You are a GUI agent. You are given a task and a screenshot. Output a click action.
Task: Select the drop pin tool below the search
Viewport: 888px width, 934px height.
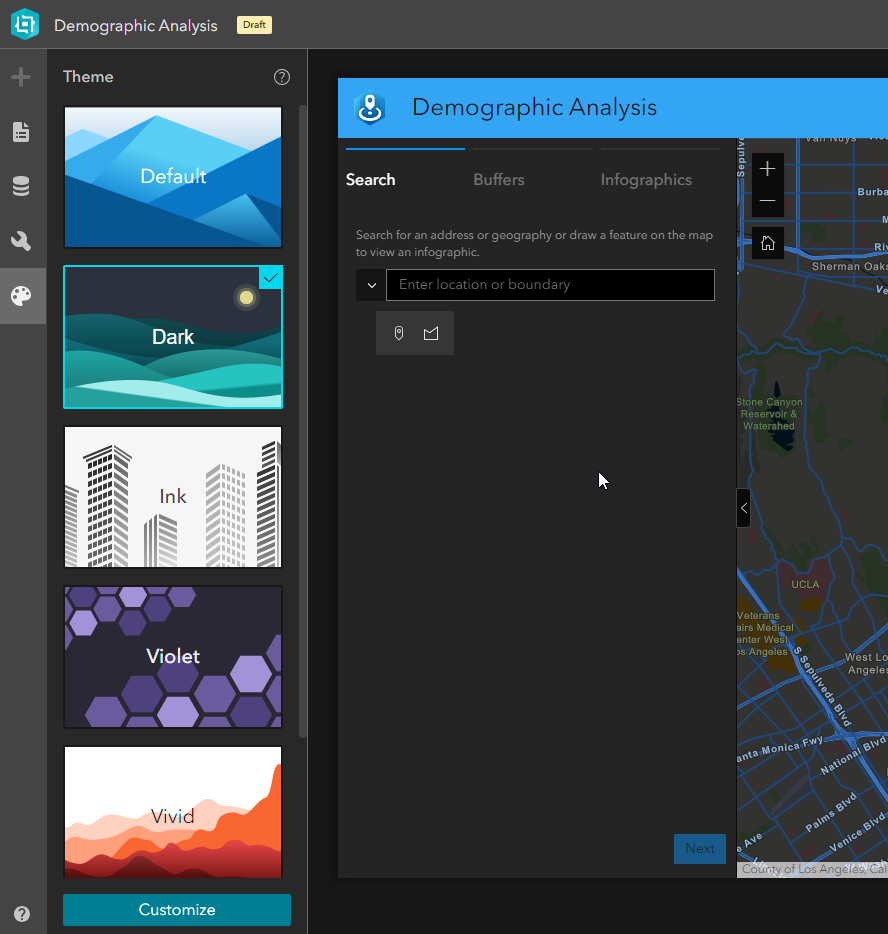click(399, 332)
